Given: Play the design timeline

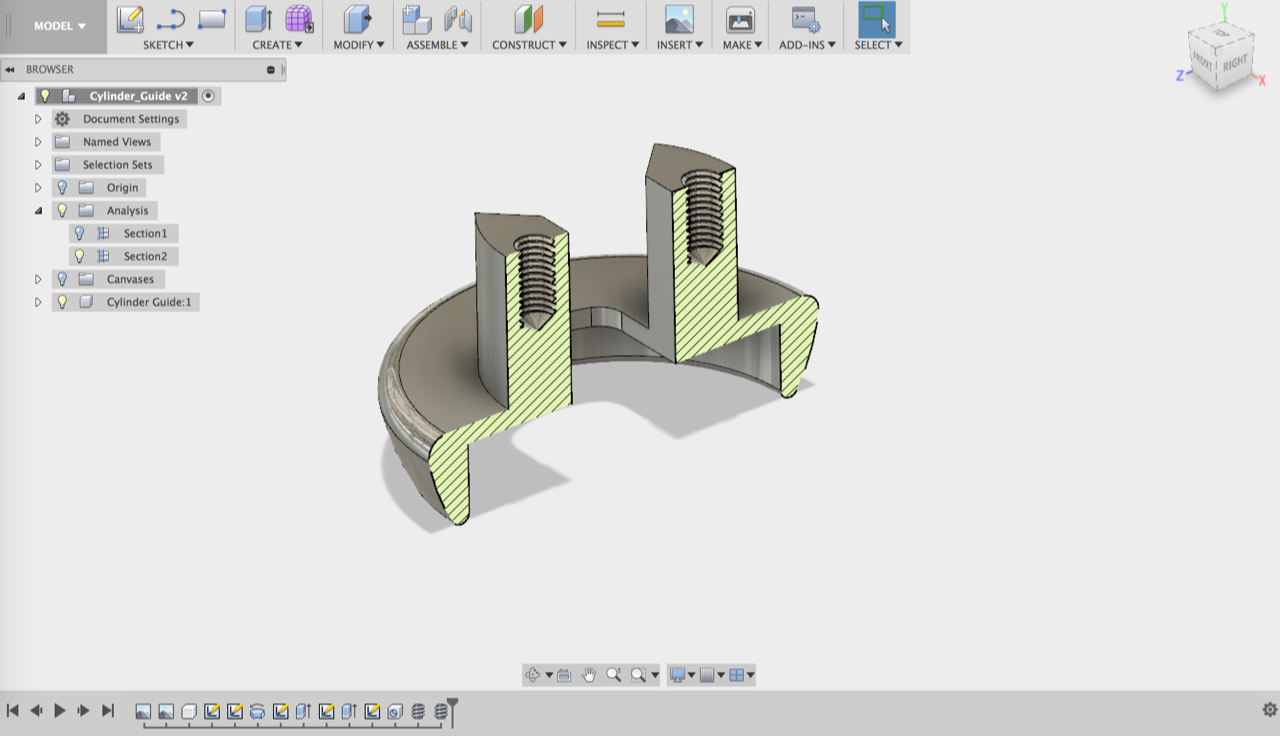Looking at the screenshot, I should [x=60, y=710].
